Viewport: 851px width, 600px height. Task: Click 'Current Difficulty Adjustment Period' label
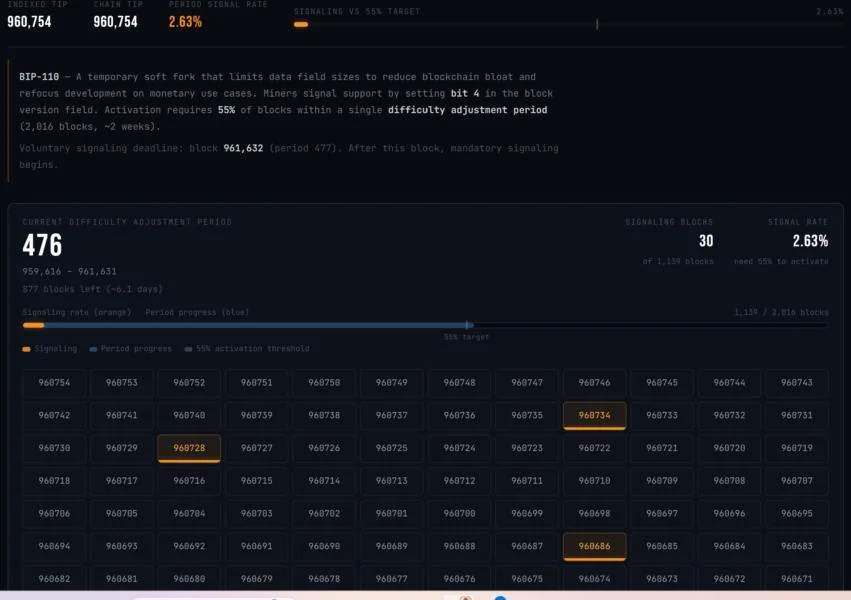pos(127,222)
